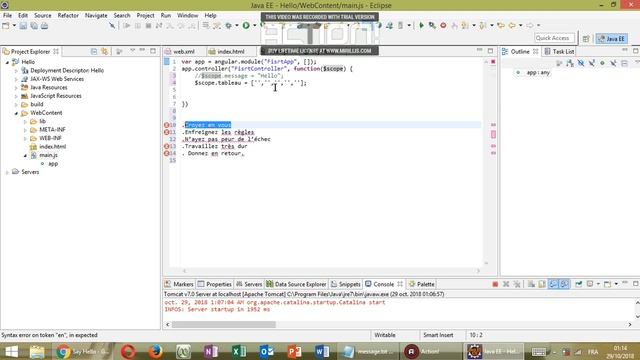Click the red Terminate console icon
The height and width of the screenshot is (360, 640).
(x=495, y=284)
